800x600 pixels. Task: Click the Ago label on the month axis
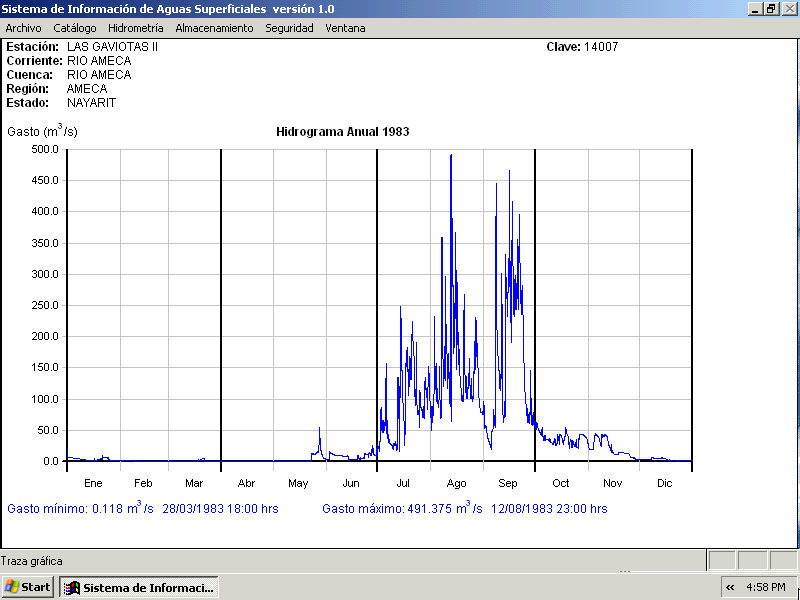point(456,483)
